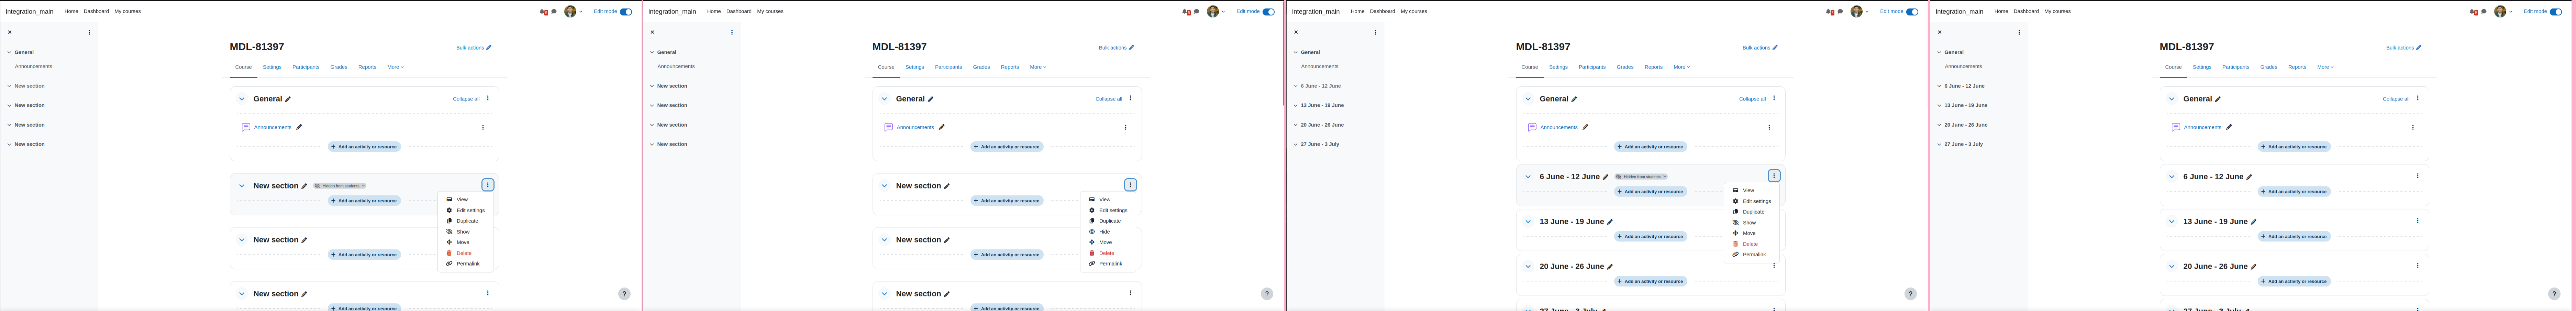Collapse 27 June - 3 July in third panel index
2576x311 pixels.
(x=1296, y=144)
